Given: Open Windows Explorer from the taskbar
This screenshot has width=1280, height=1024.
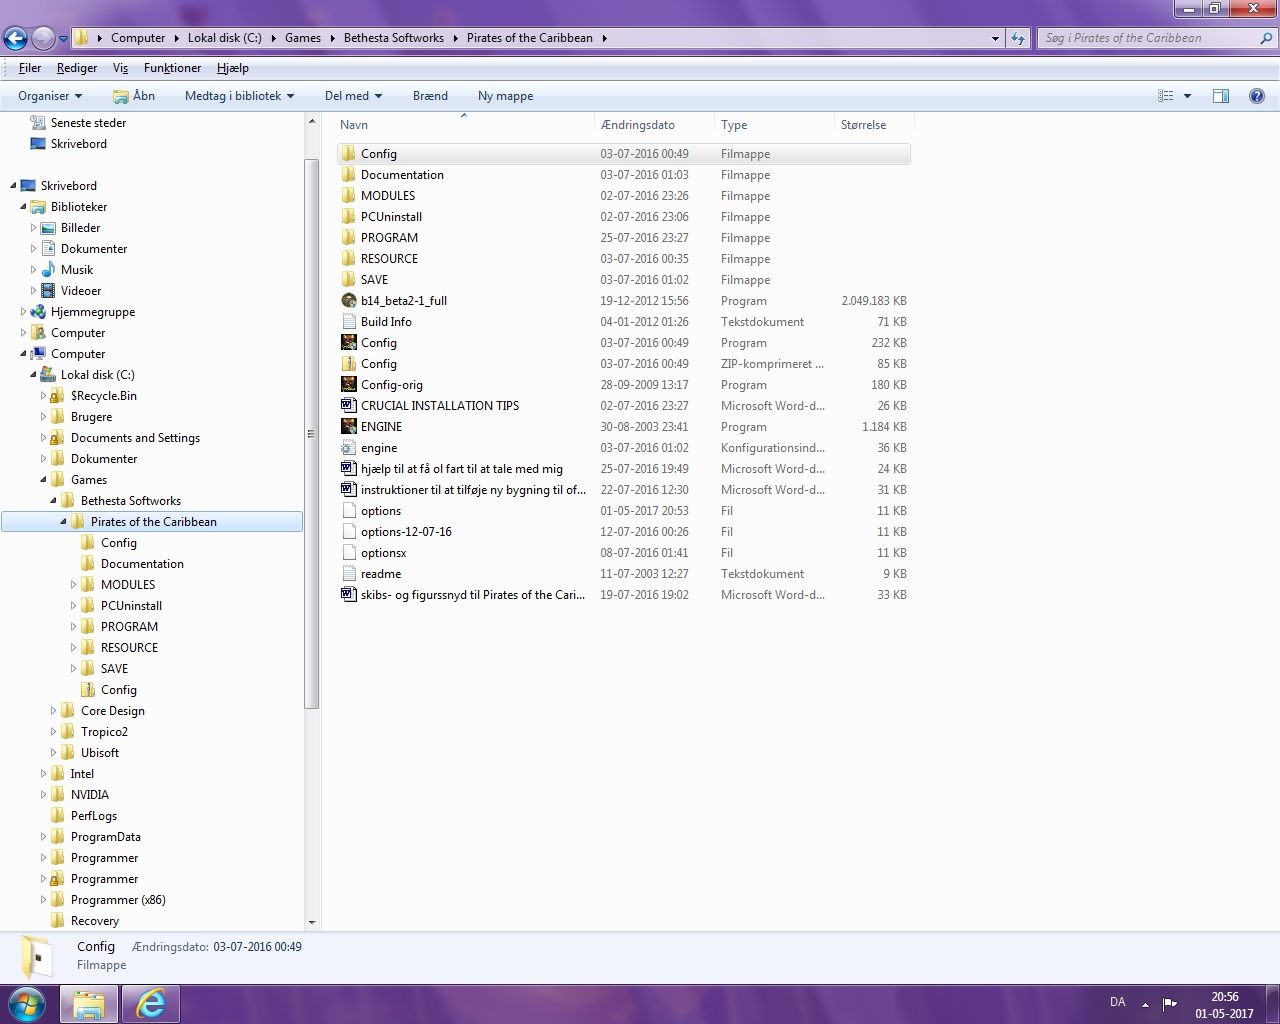Looking at the screenshot, I should point(89,1003).
